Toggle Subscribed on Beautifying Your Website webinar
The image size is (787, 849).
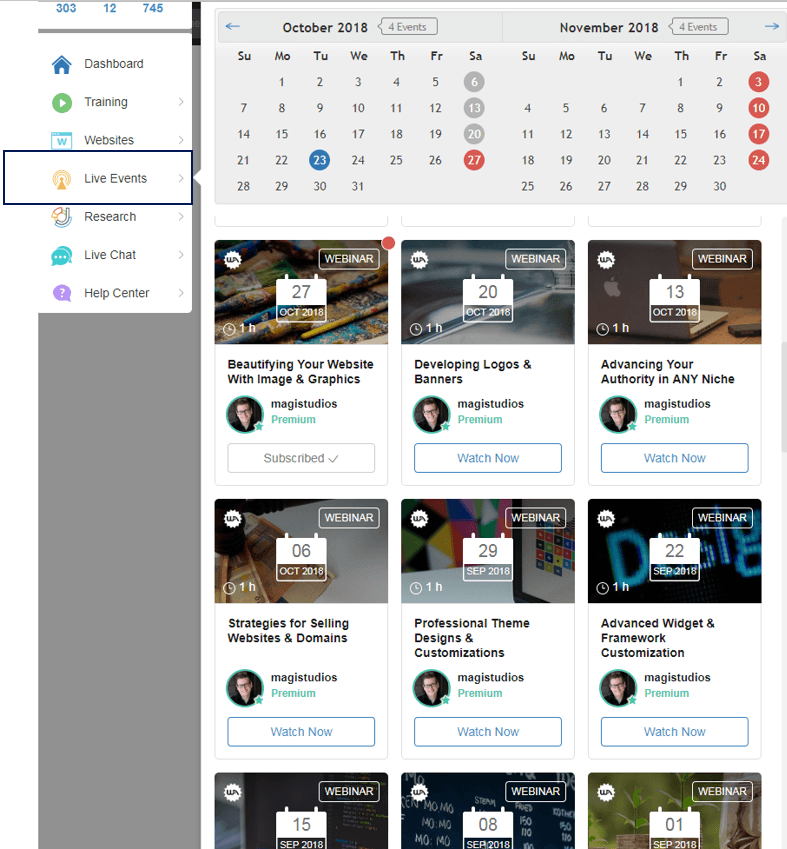[301, 458]
